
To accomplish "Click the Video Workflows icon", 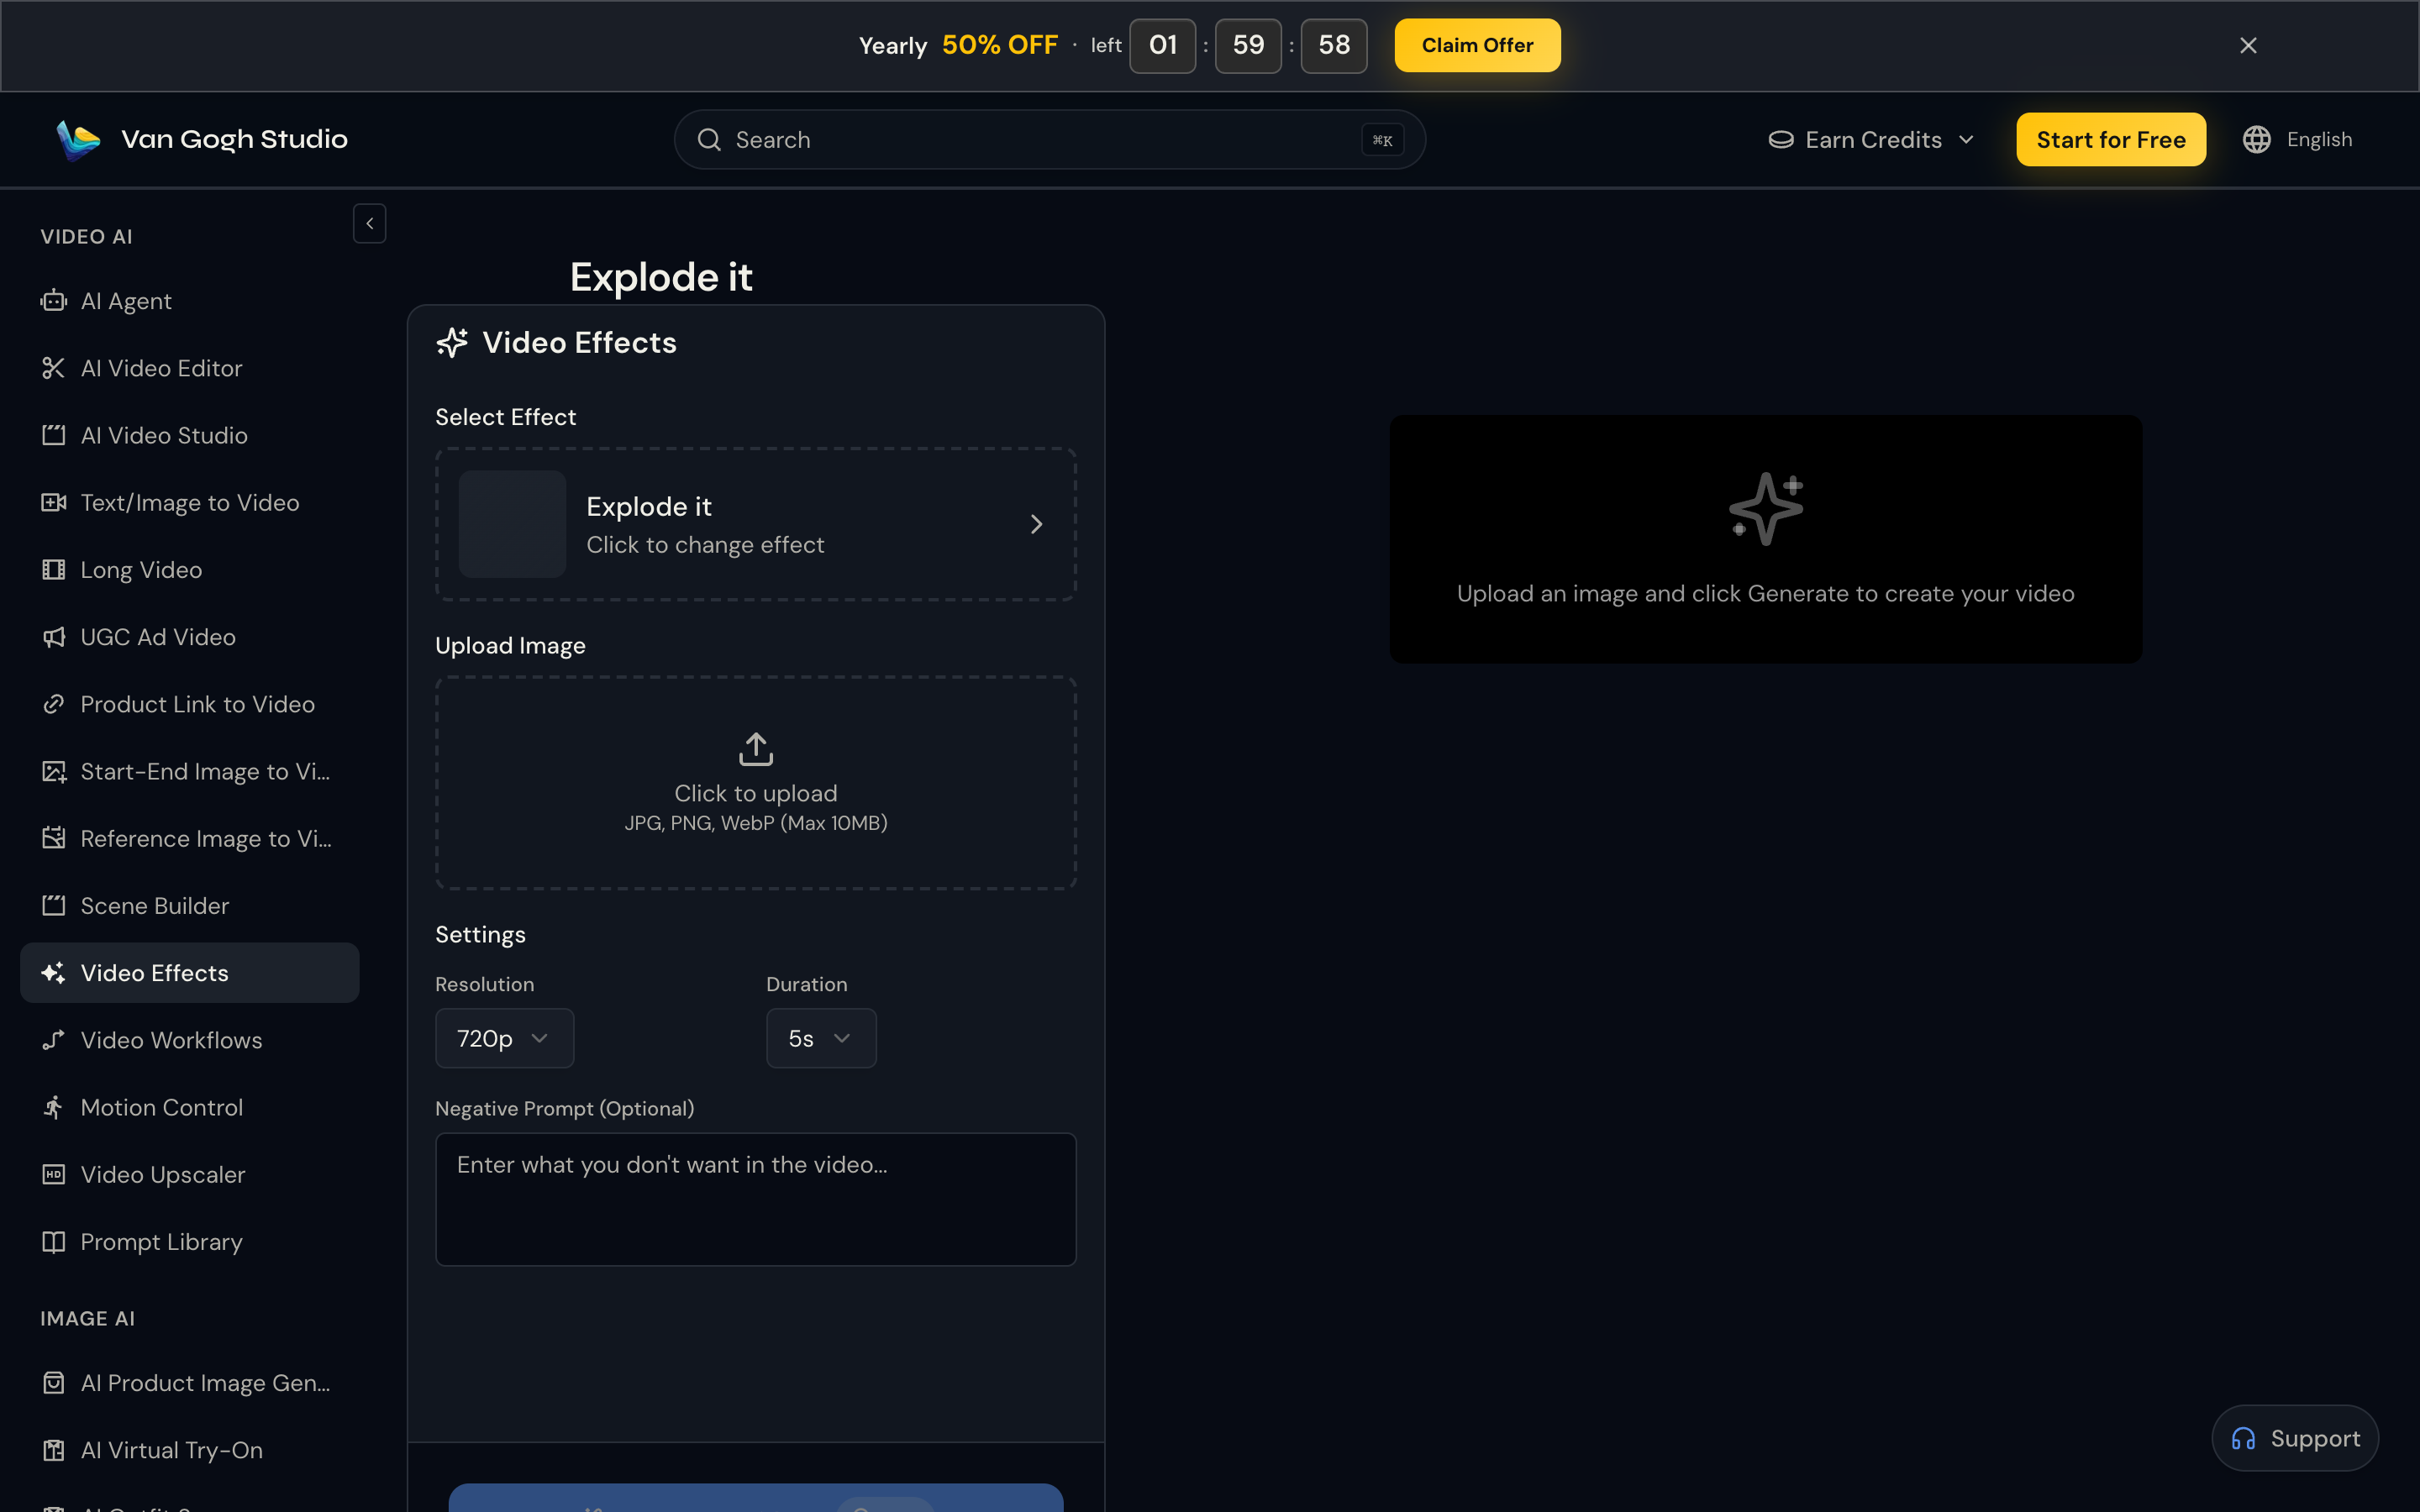I will pos(54,1040).
